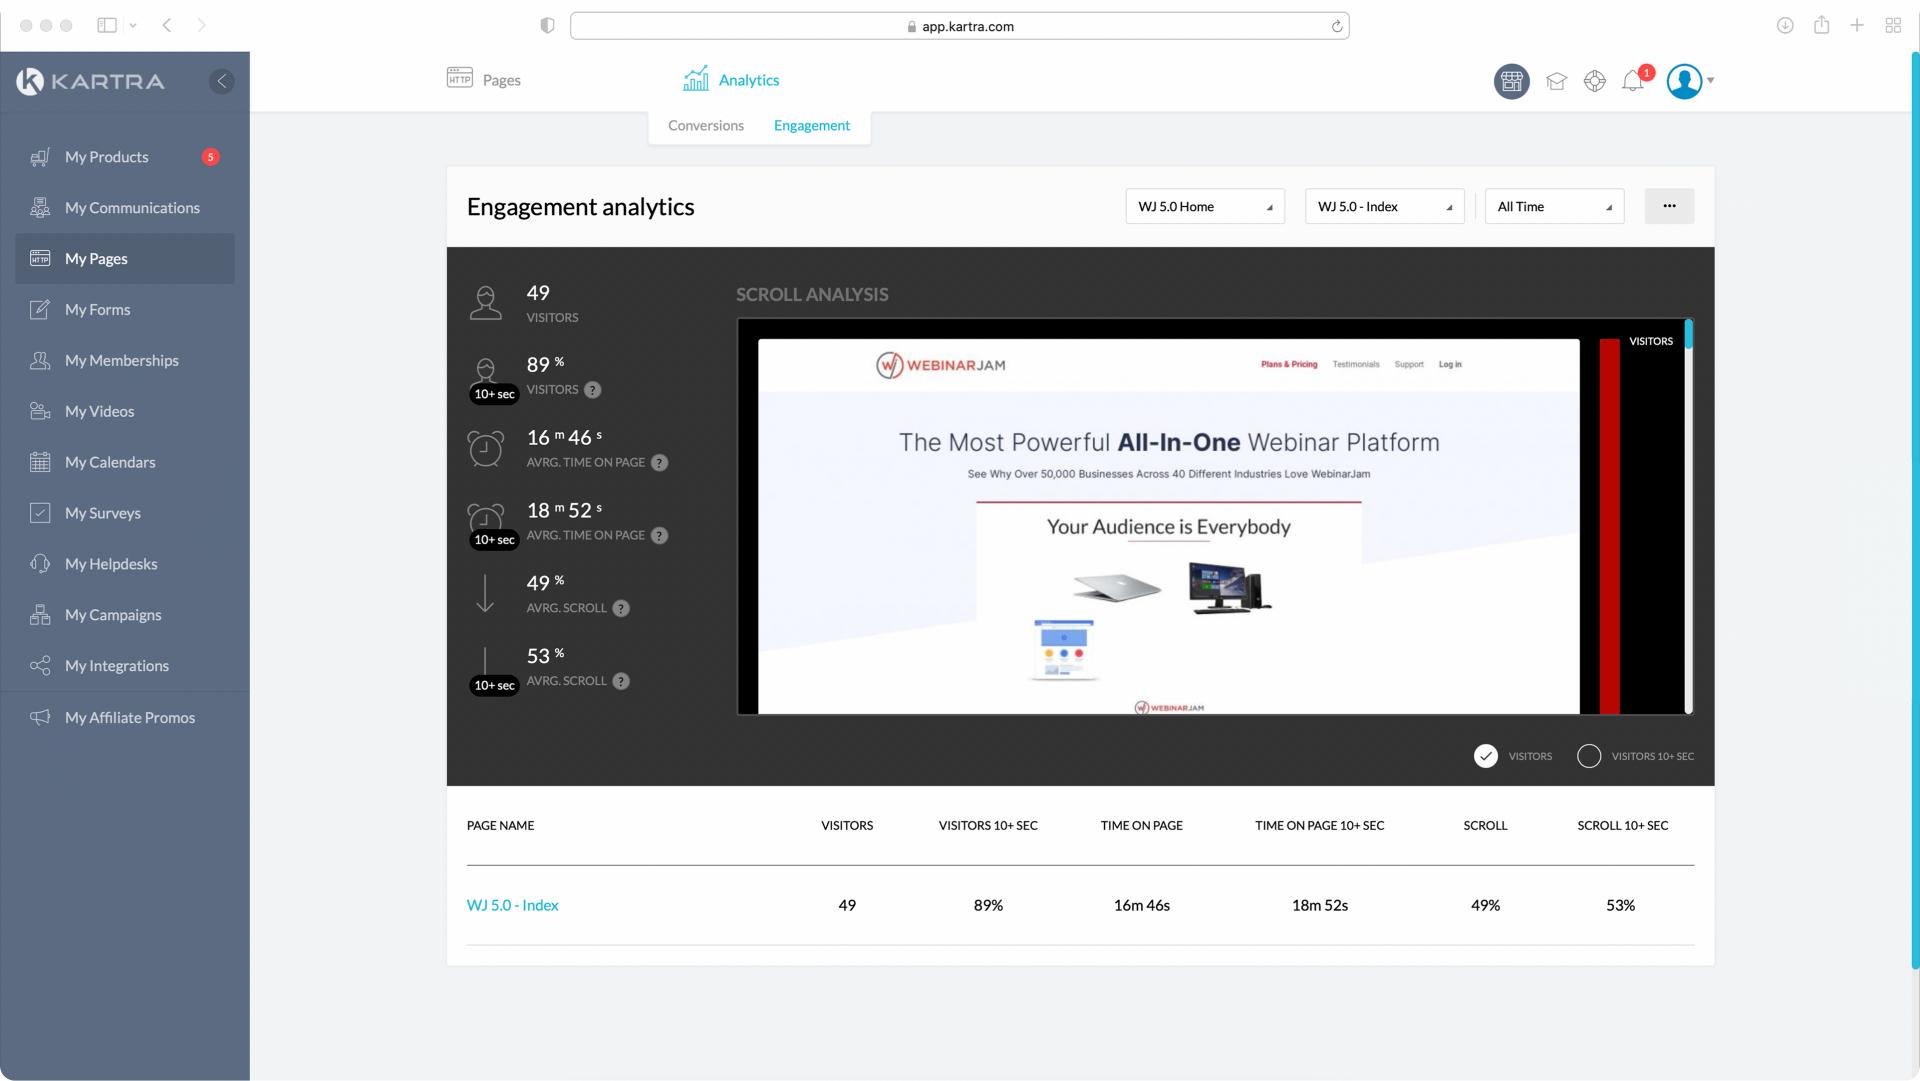Image resolution: width=1920 pixels, height=1081 pixels.
Task: Open the WJ 5.0 Home dropdown
Action: [x=1204, y=206]
